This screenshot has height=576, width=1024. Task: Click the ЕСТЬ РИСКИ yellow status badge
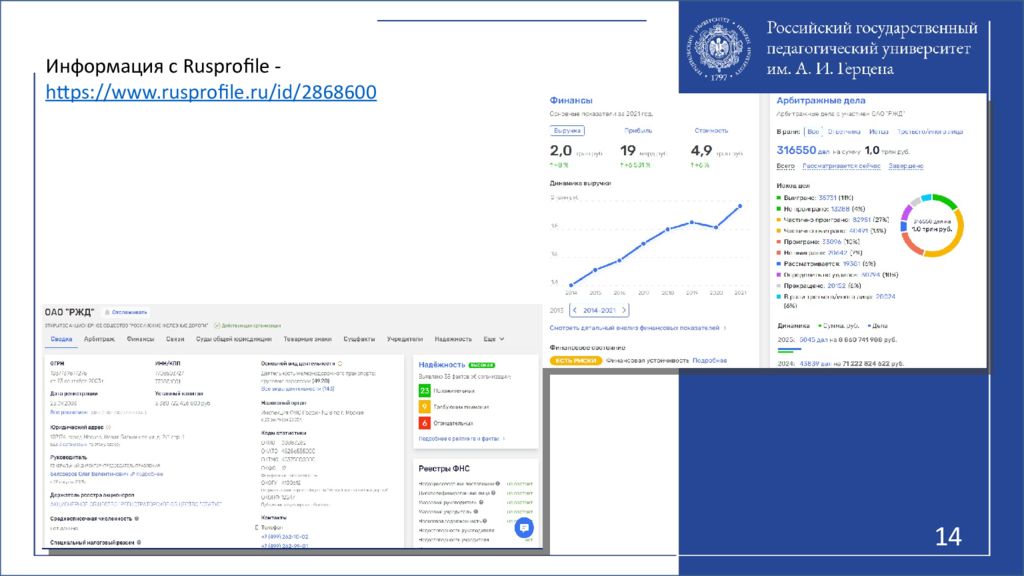[575, 360]
